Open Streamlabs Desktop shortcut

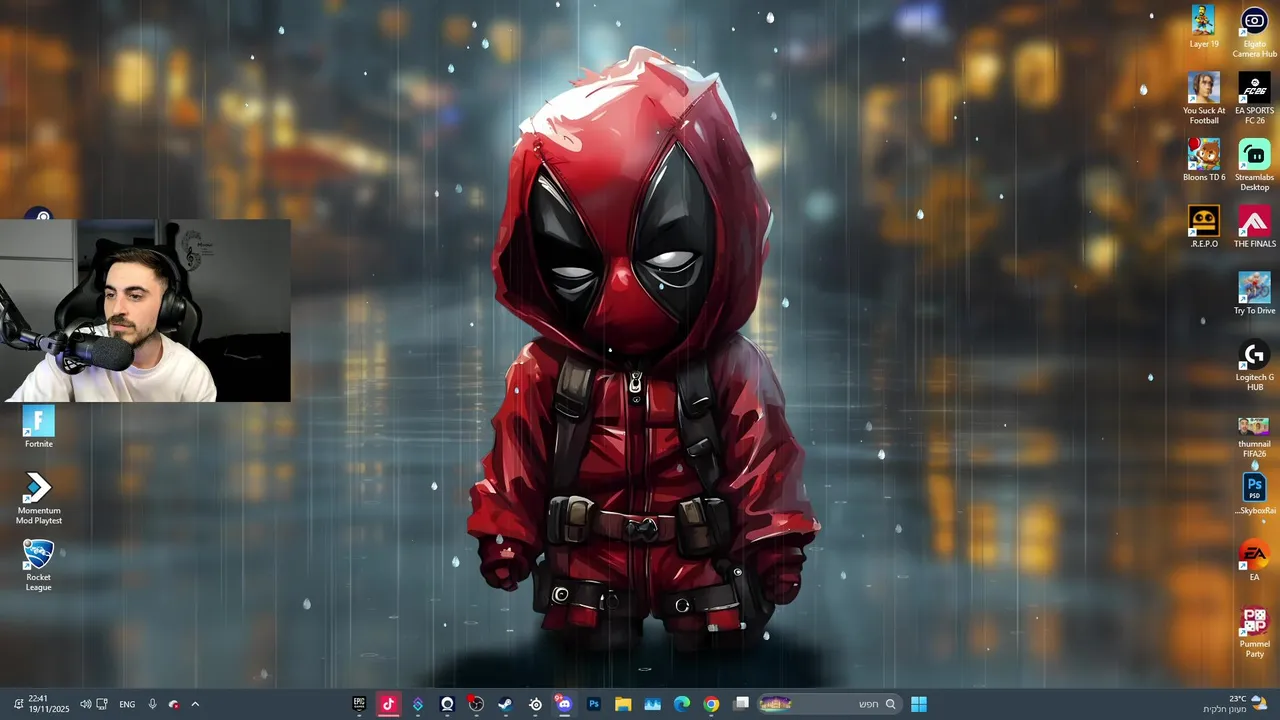point(1254,165)
